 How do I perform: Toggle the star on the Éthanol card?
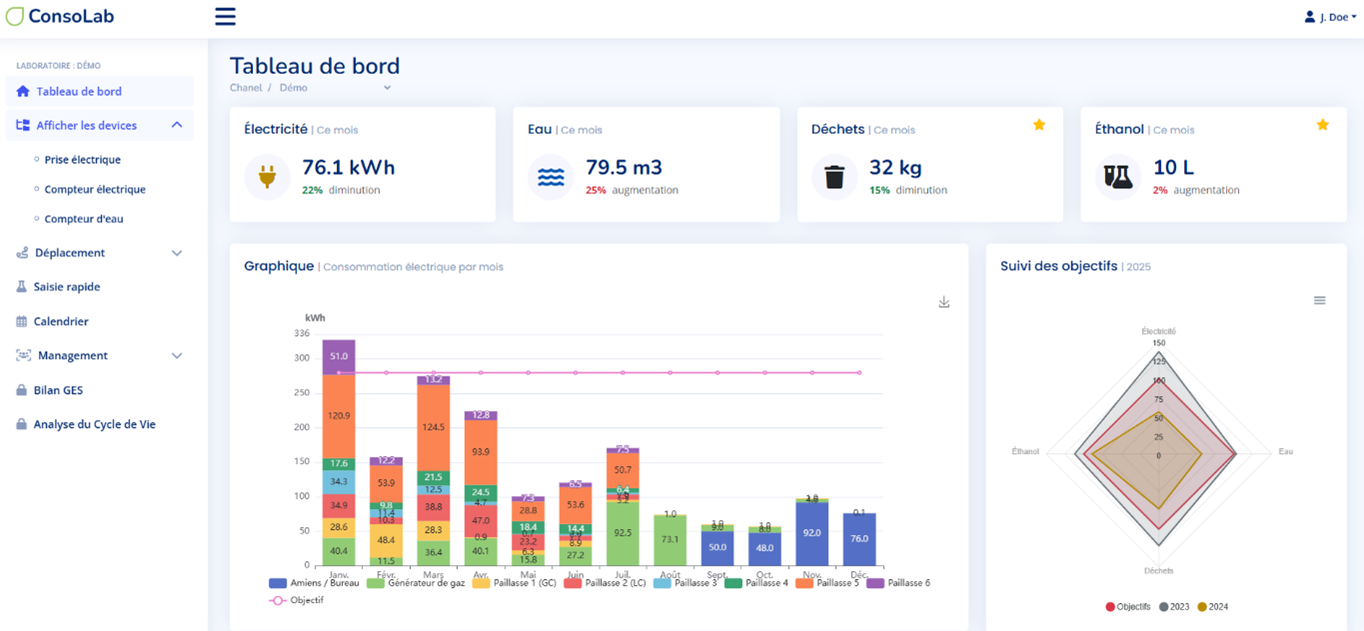coord(1322,125)
